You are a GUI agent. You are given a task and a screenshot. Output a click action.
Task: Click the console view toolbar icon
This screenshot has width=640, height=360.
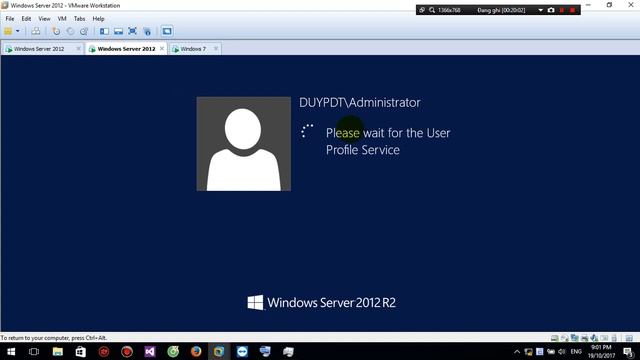(167, 31)
